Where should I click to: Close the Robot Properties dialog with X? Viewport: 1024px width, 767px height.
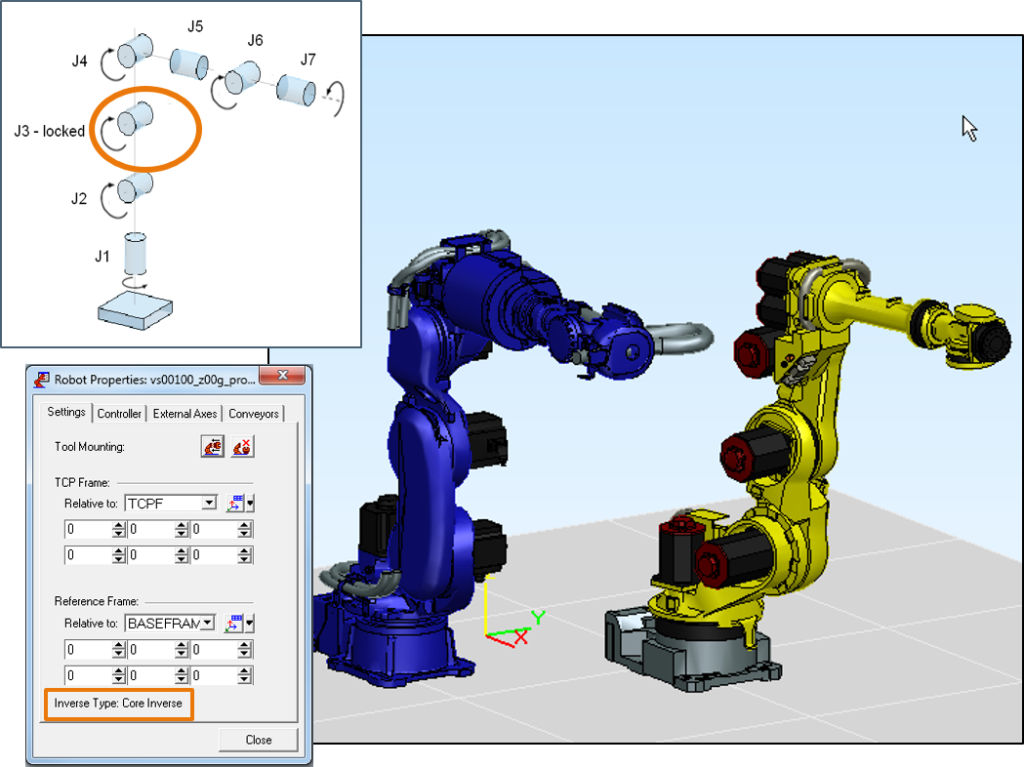point(283,378)
